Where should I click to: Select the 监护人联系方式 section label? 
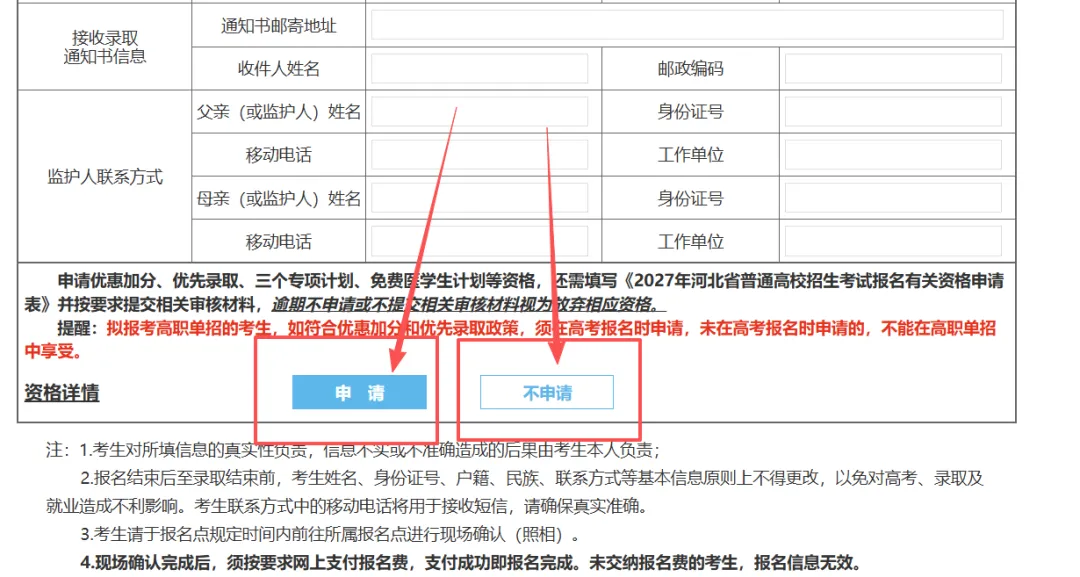[105, 177]
